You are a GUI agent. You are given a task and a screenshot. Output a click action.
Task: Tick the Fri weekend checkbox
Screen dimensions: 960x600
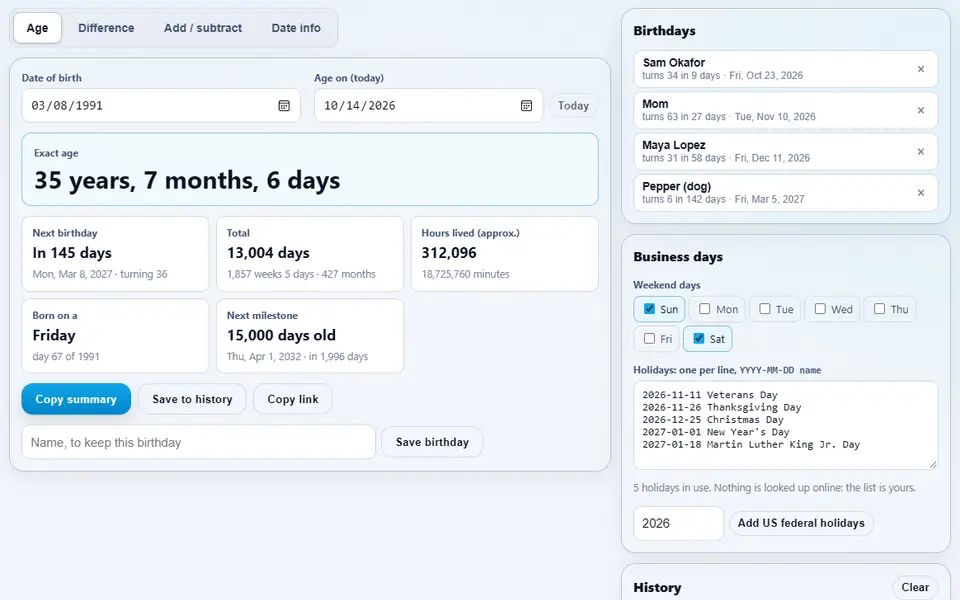650,338
